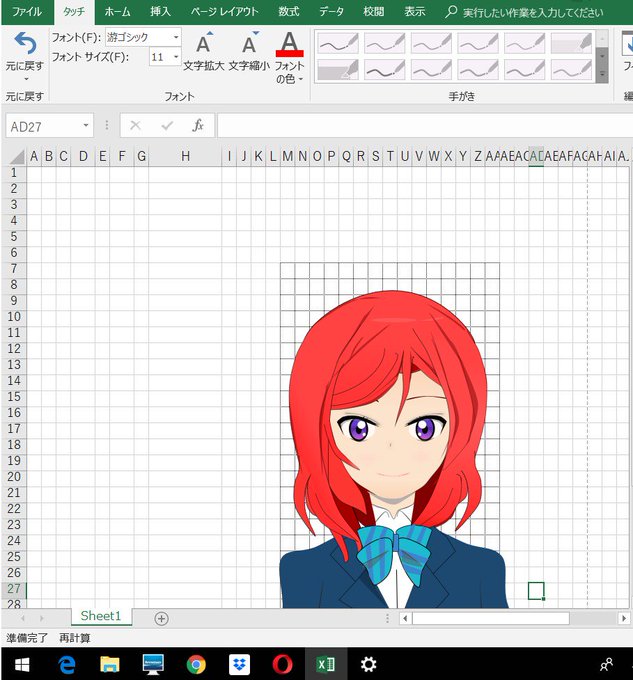
Task: Open the Name Box dropdown arrow
Action: click(x=86, y=126)
